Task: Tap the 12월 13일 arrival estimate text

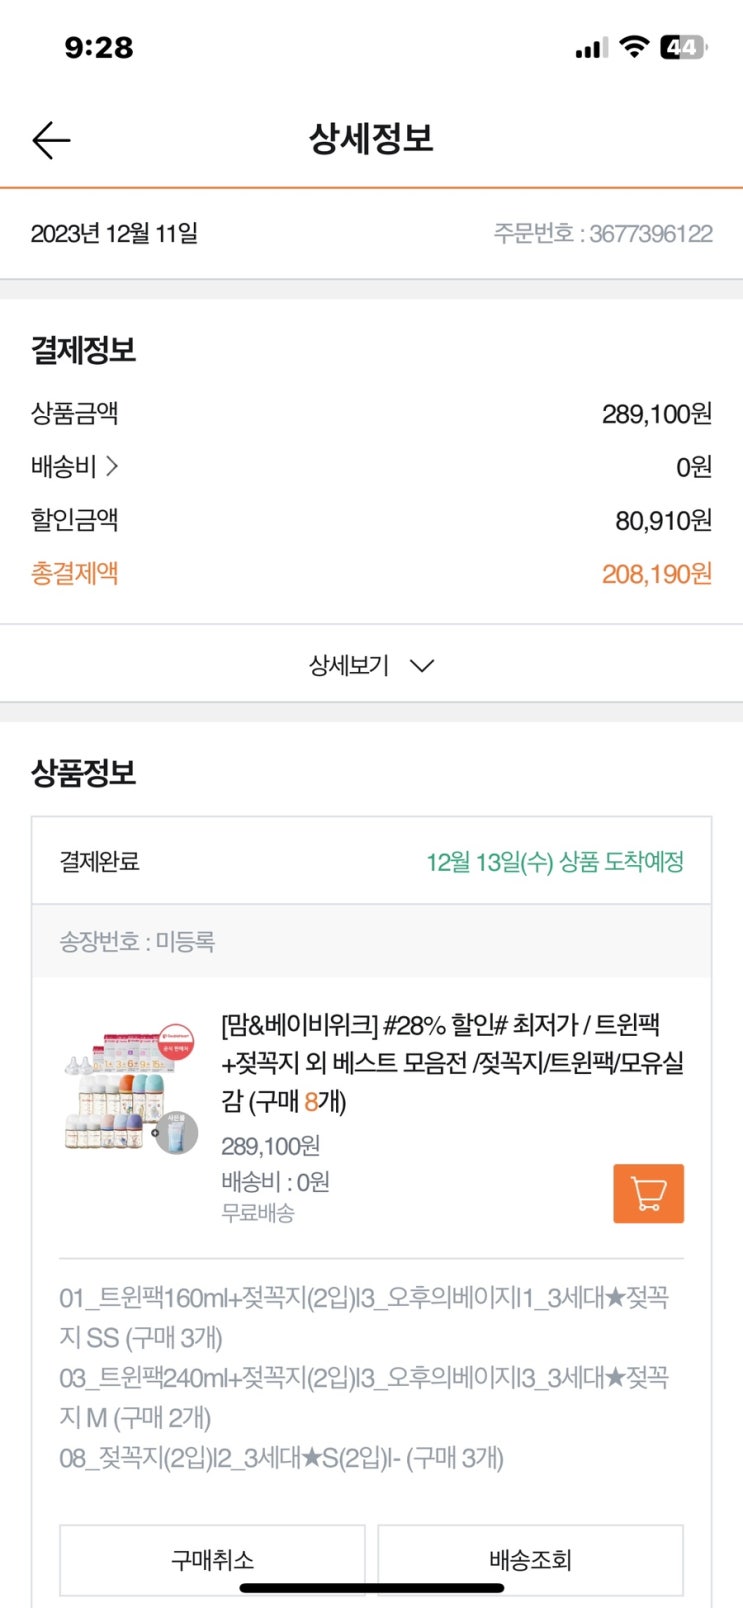Action: click(555, 862)
